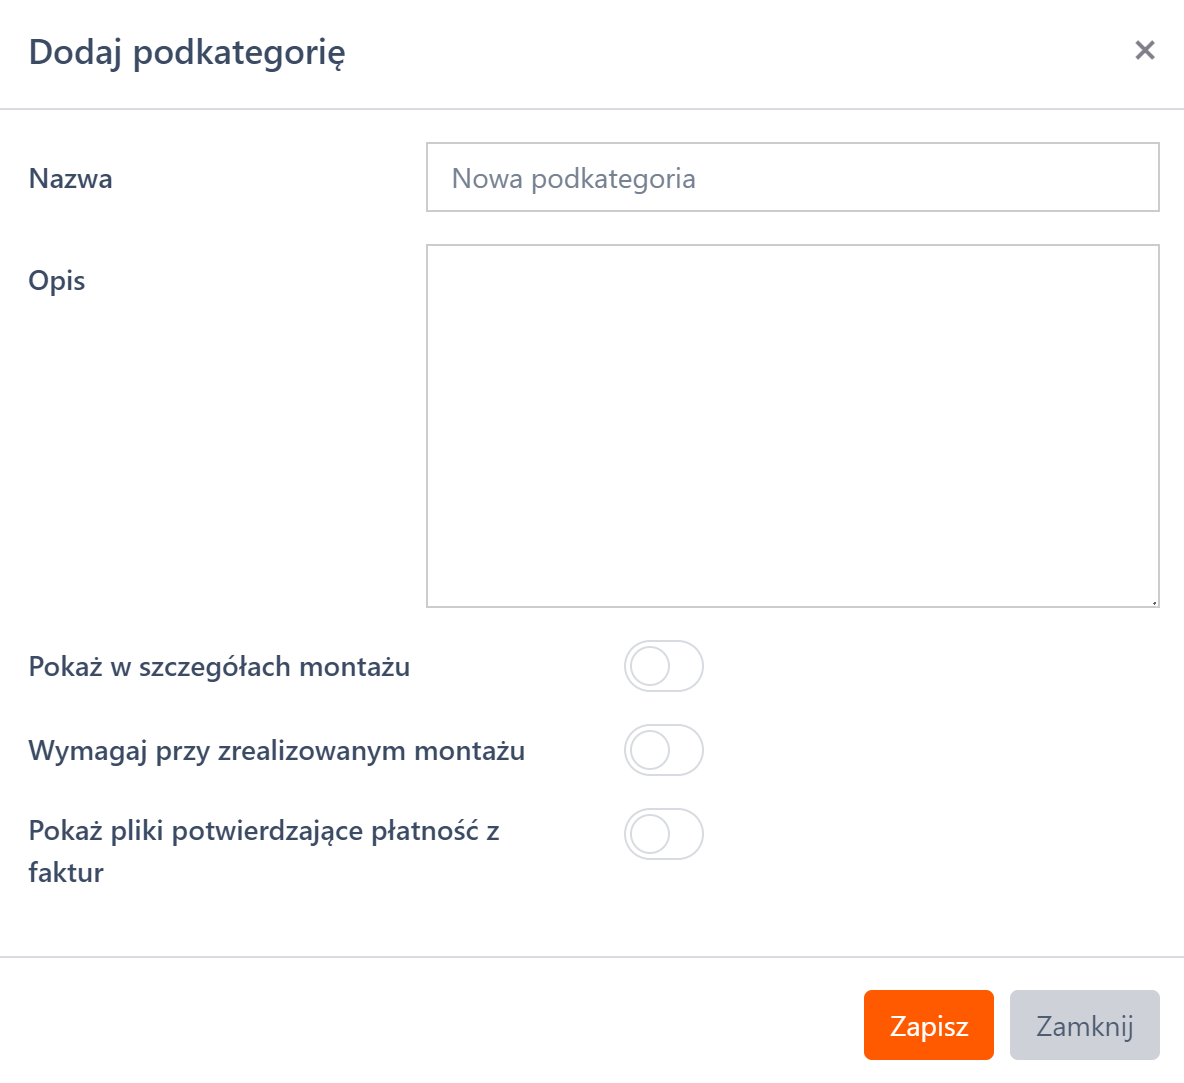Screen dimensions: 1184x1083
Task: Place cursor in Nowa podkategoria placeholder field
Action: [792, 177]
